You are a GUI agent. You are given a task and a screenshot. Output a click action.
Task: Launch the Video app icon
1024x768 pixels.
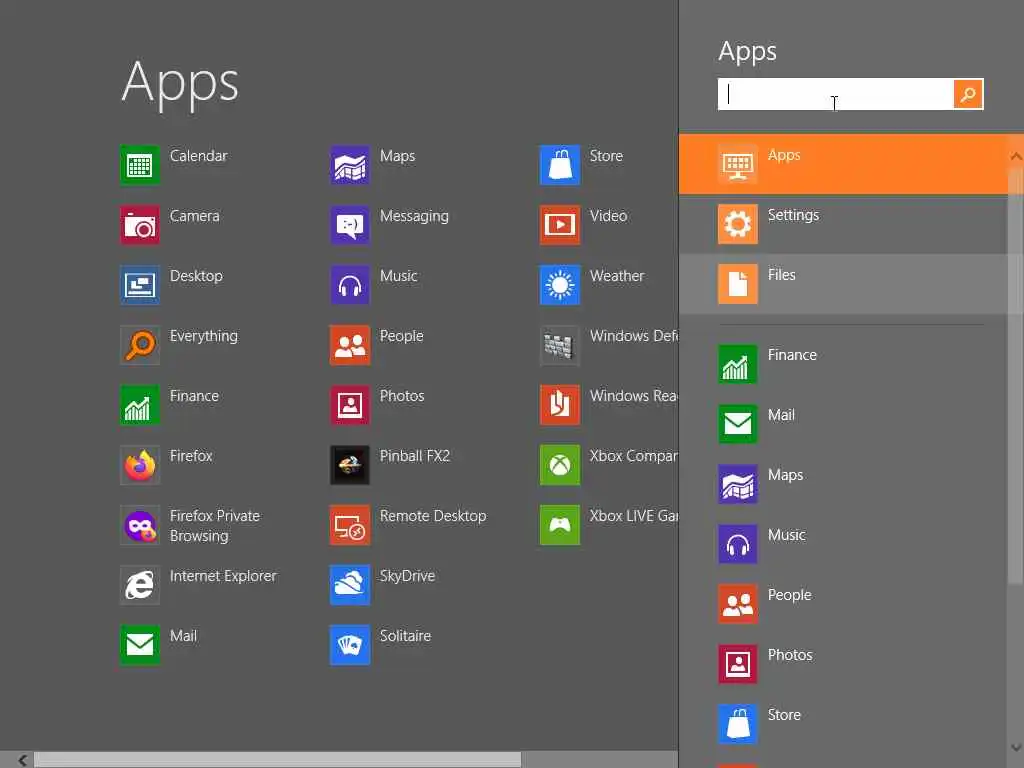[x=560, y=225]
